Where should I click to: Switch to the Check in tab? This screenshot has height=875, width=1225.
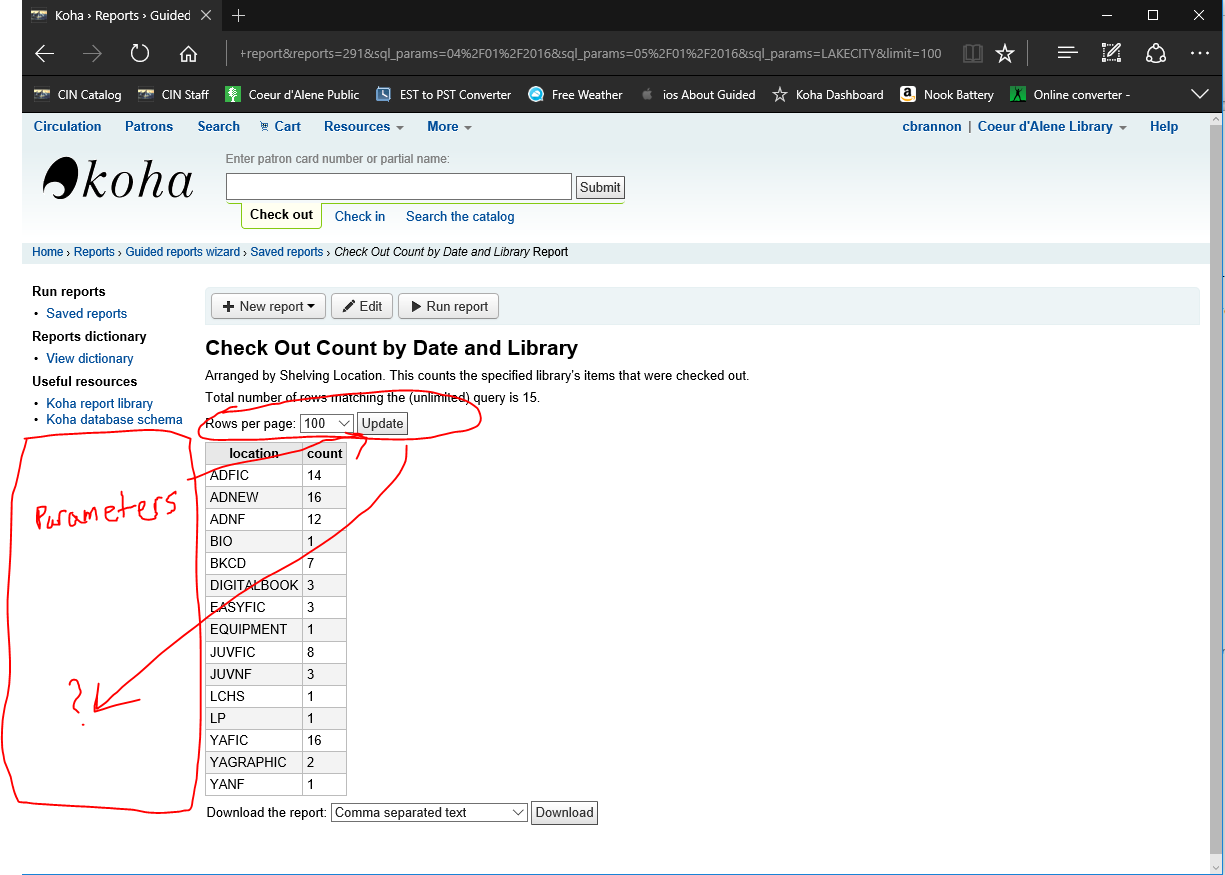360,216
